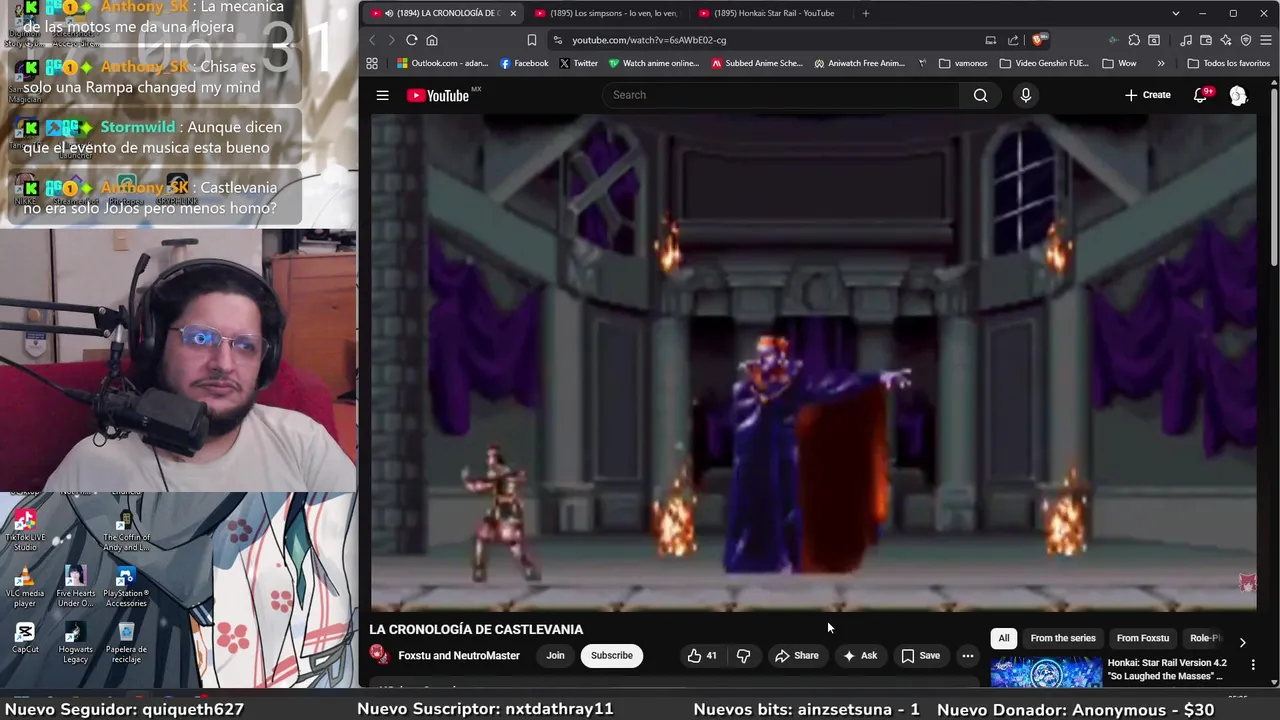Go to the YouTube home logo
The width and height of the screenshot is (1280, 720).
[x=438, y=95]
